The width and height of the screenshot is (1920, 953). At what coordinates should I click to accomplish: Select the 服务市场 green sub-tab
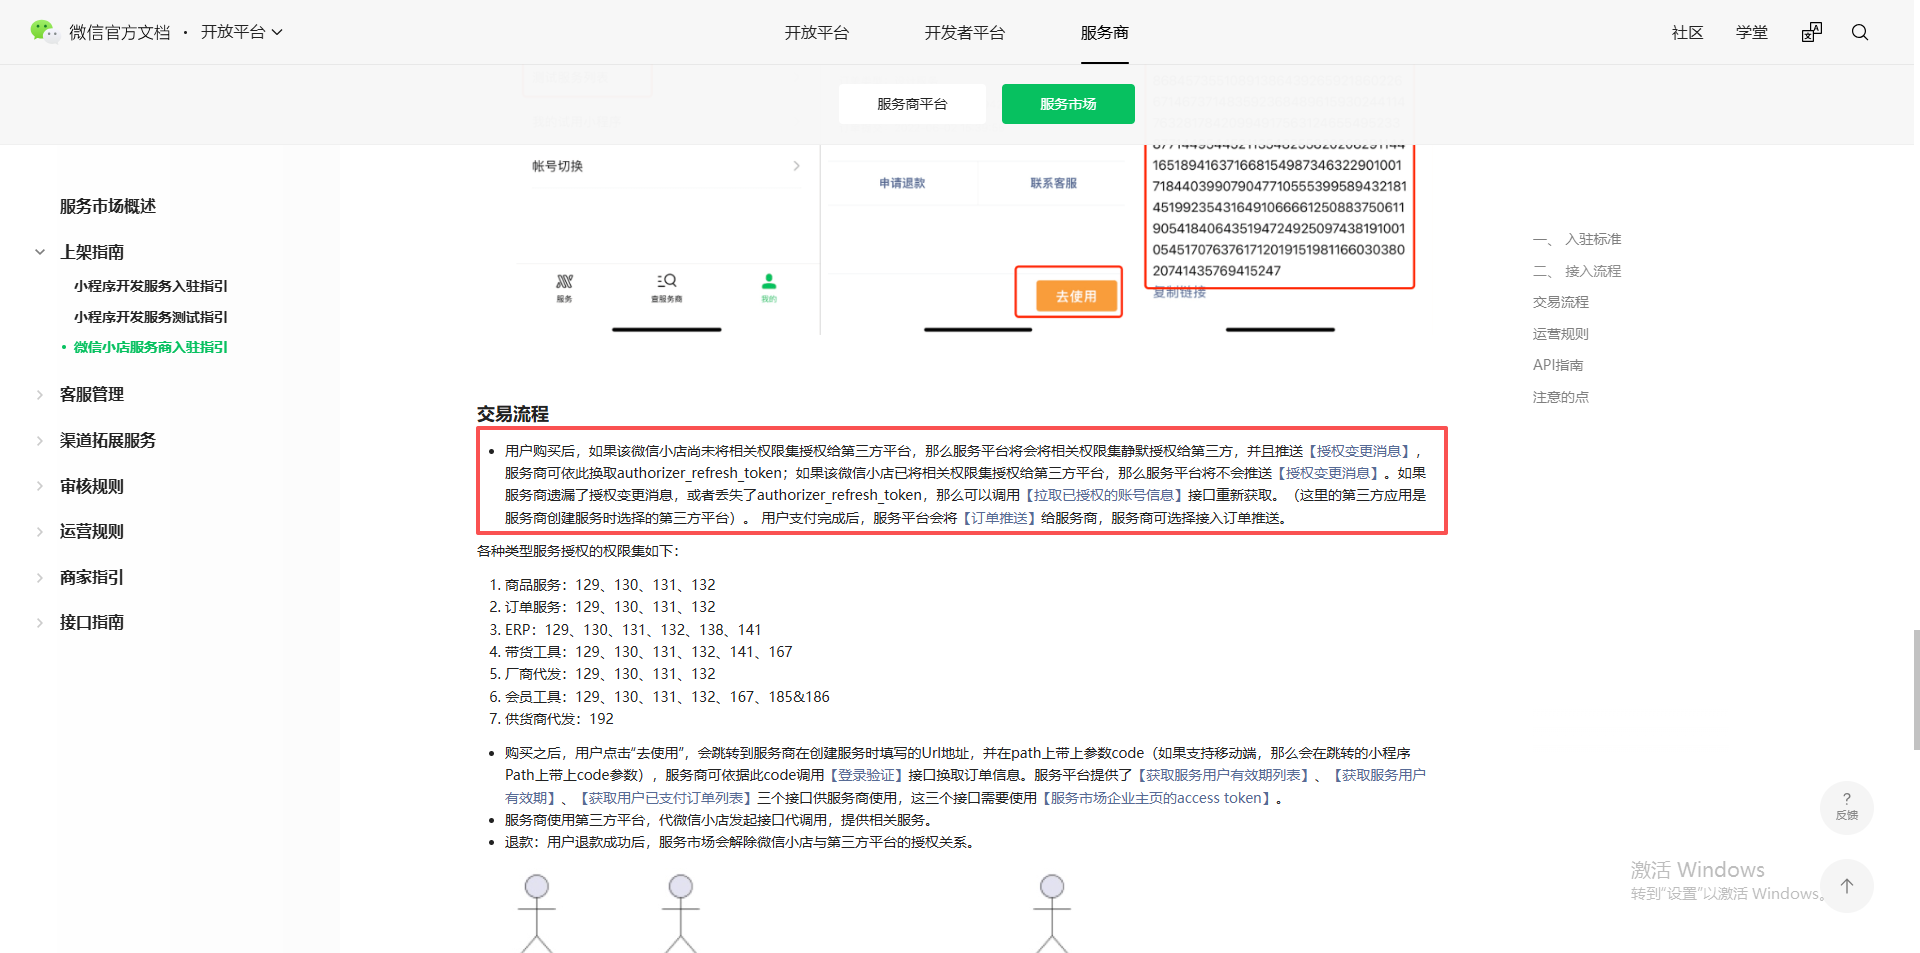click(1068, 104)
